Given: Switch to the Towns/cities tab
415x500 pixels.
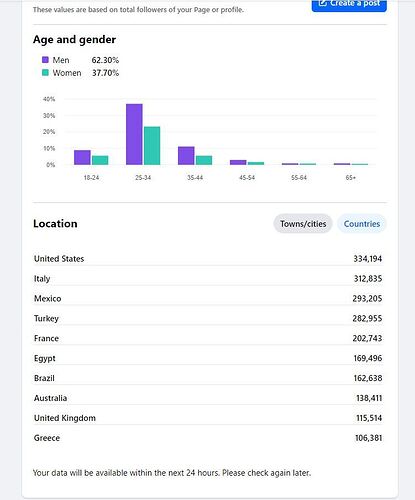Looking at the screenshot, I should click(303, 224).
